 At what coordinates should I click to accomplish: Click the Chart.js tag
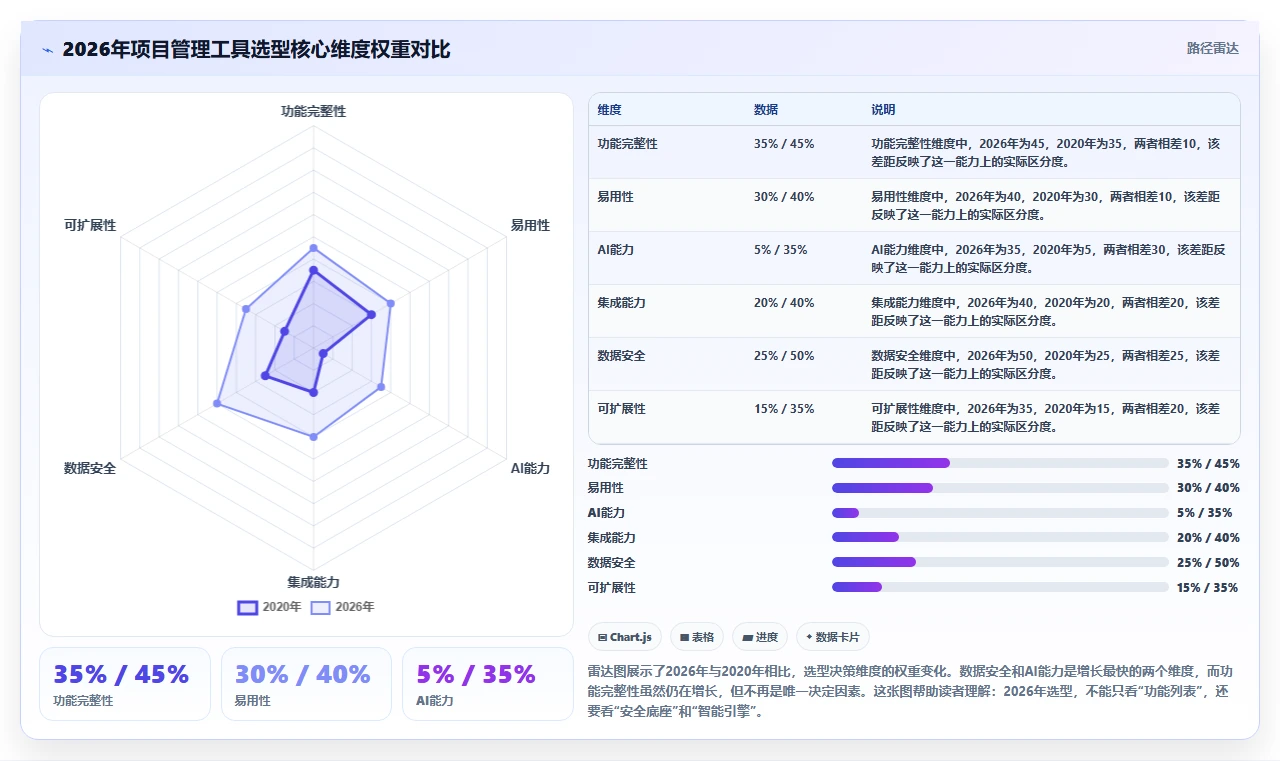tap(625, 637)
